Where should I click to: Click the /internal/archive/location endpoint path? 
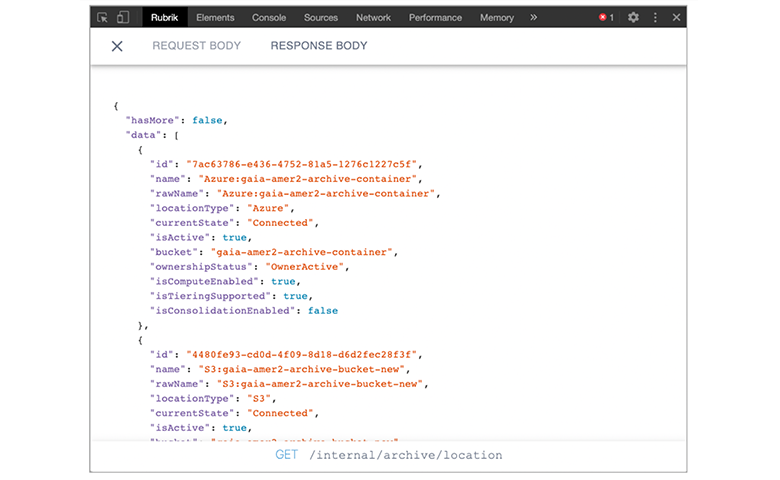(406, 455)
